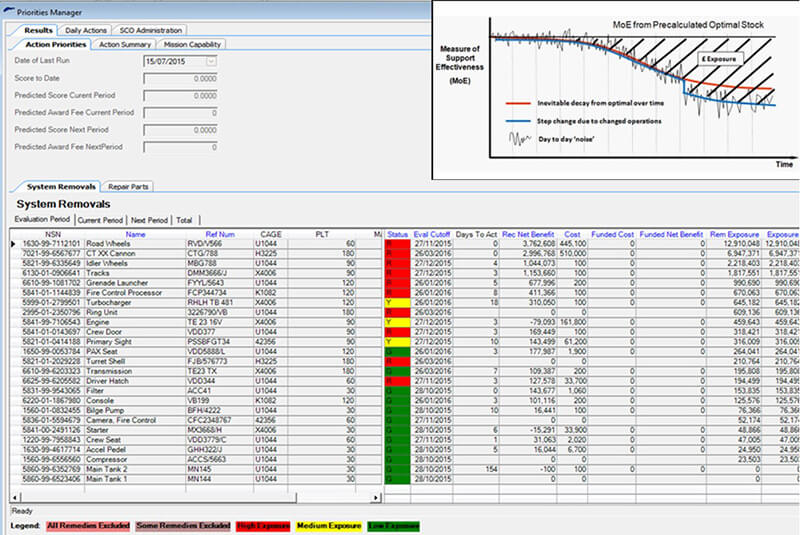Image resolution: width=800 pixels, height=535 pixels.
Task: Click the Predicted Award Fee NextPeriod field
Action: pyautogui.click(x=181, y=147)
